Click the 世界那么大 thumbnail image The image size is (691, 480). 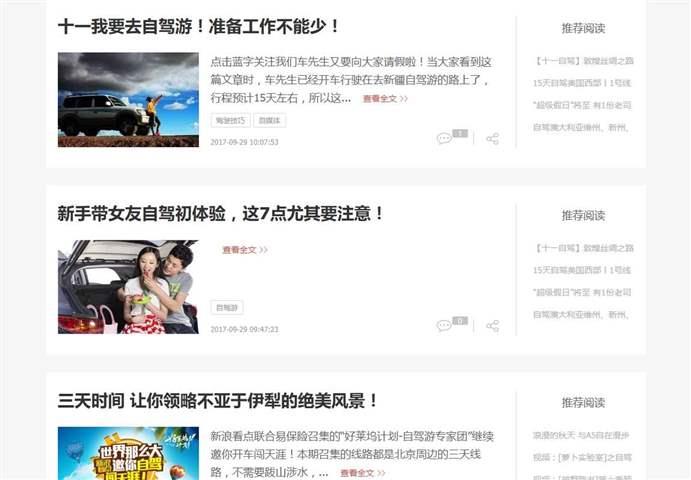[x=128, y=453]
